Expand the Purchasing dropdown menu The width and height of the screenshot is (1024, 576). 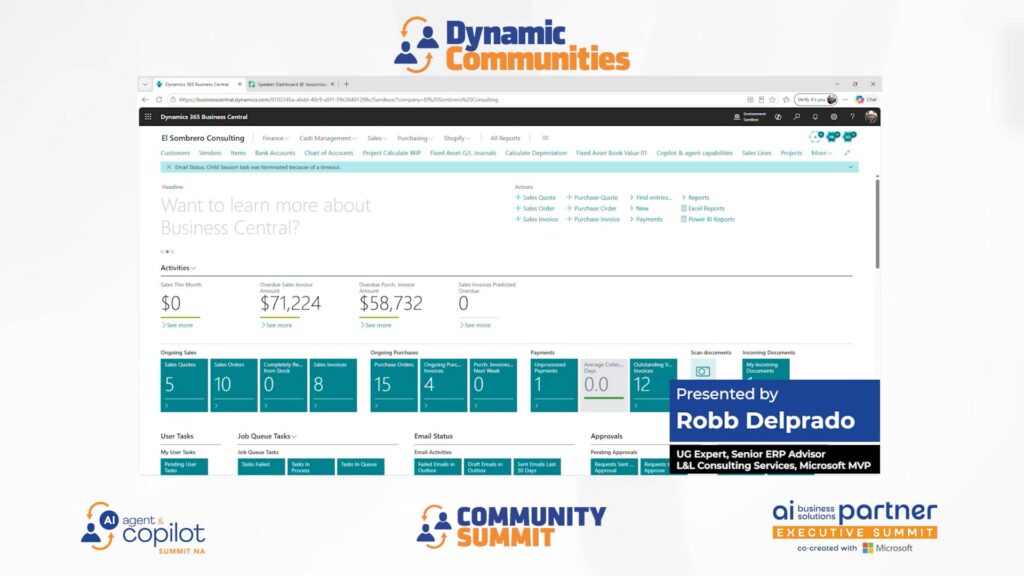point(415,138)
